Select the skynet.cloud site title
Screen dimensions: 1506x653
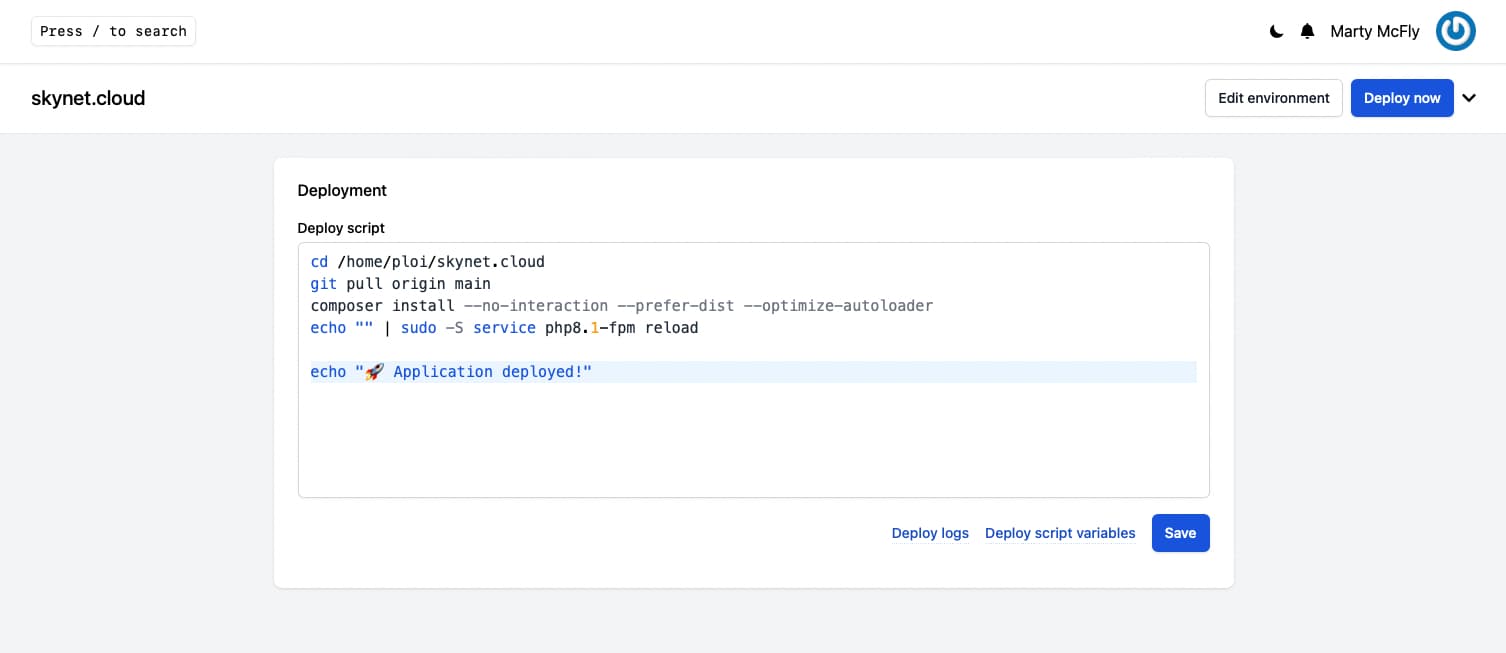click(x=88, y=98)
